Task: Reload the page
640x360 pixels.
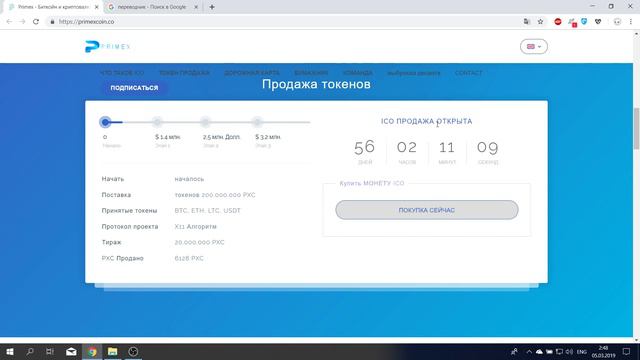Action: (x=36, y=22)
